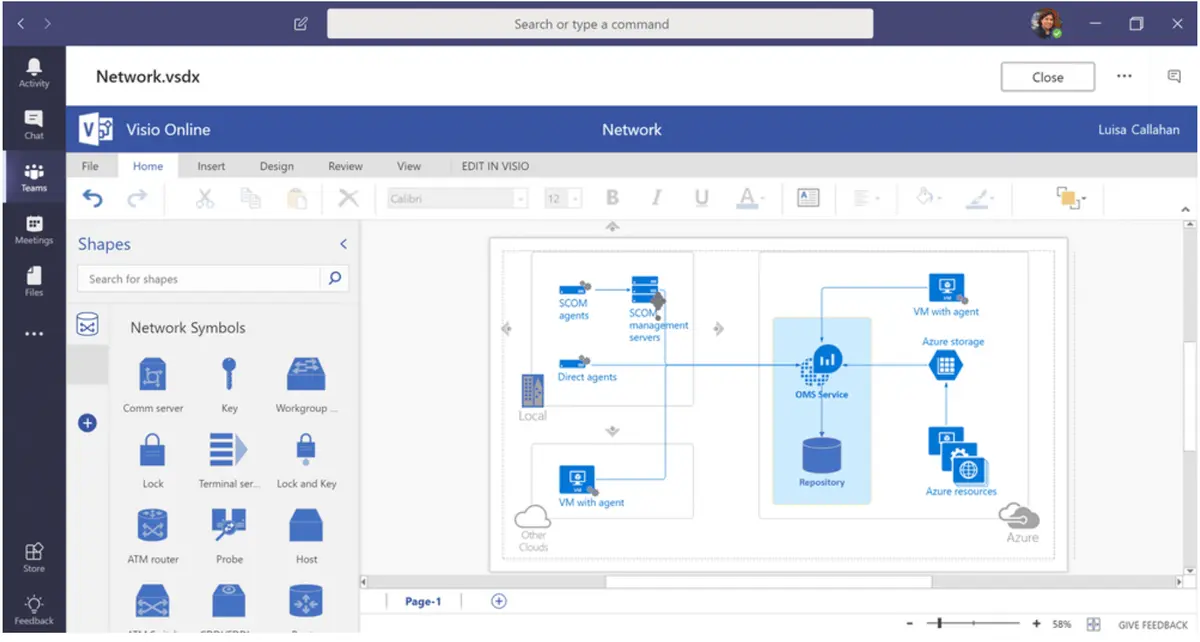Search shapes with the magnifier icon
The width and height of the screenshot is (1200, 642).
coord(335,278)
